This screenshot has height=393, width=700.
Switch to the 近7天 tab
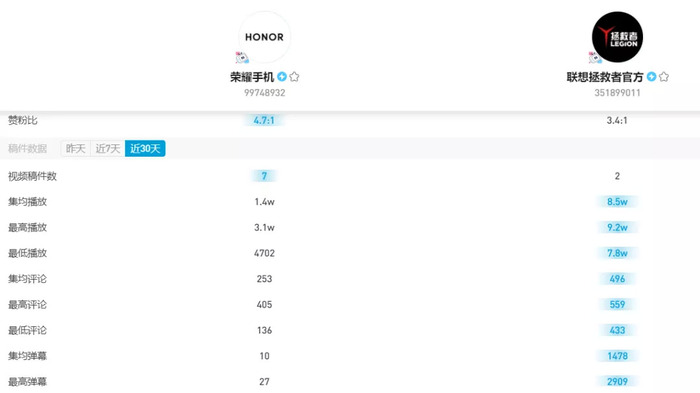(108, 148)
